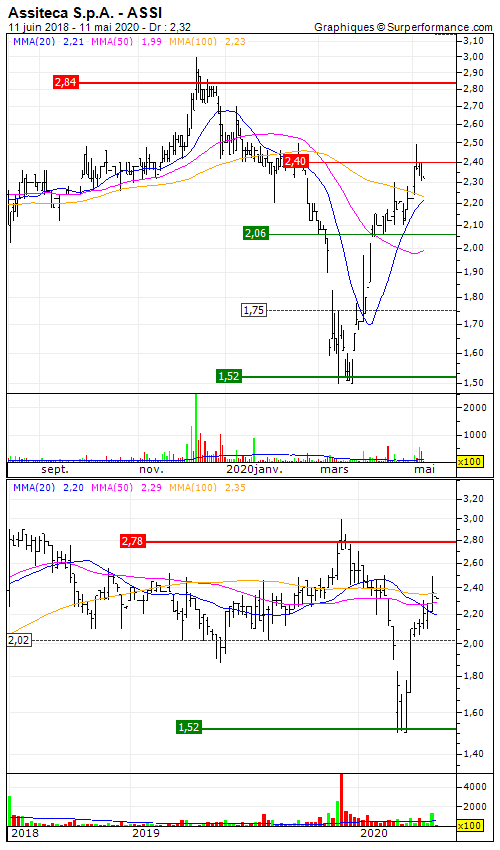This screenshot has height=850, width=500.
Task: Click the red 2,78 resistance label
Action: (x=133, y=540)
